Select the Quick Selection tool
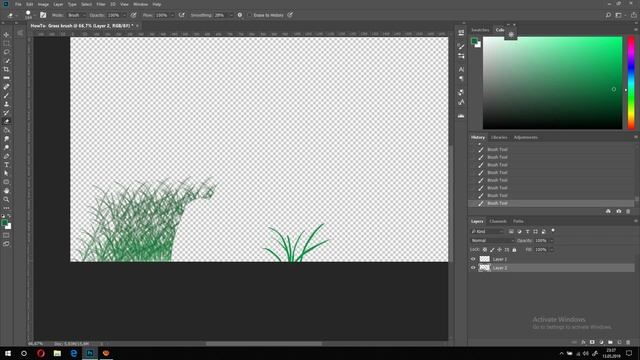The width and height of the screenshot is (640, 360). [7, 61]
